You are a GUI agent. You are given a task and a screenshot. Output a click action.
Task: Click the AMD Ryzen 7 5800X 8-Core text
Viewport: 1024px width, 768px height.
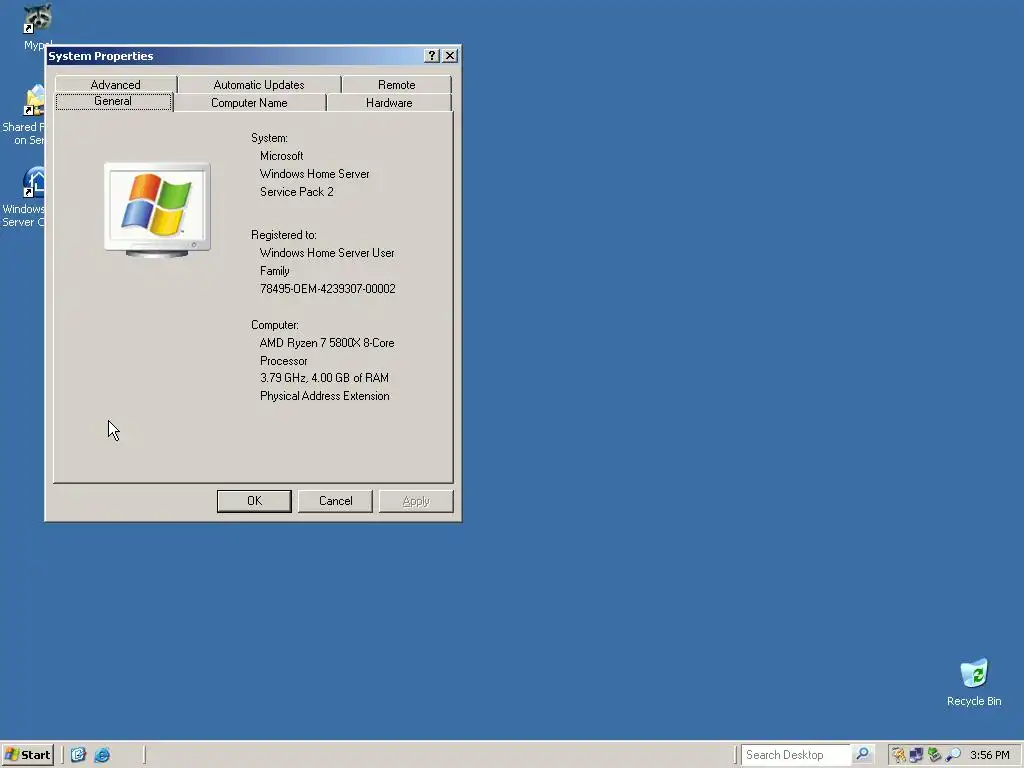(x=327, y=343)
